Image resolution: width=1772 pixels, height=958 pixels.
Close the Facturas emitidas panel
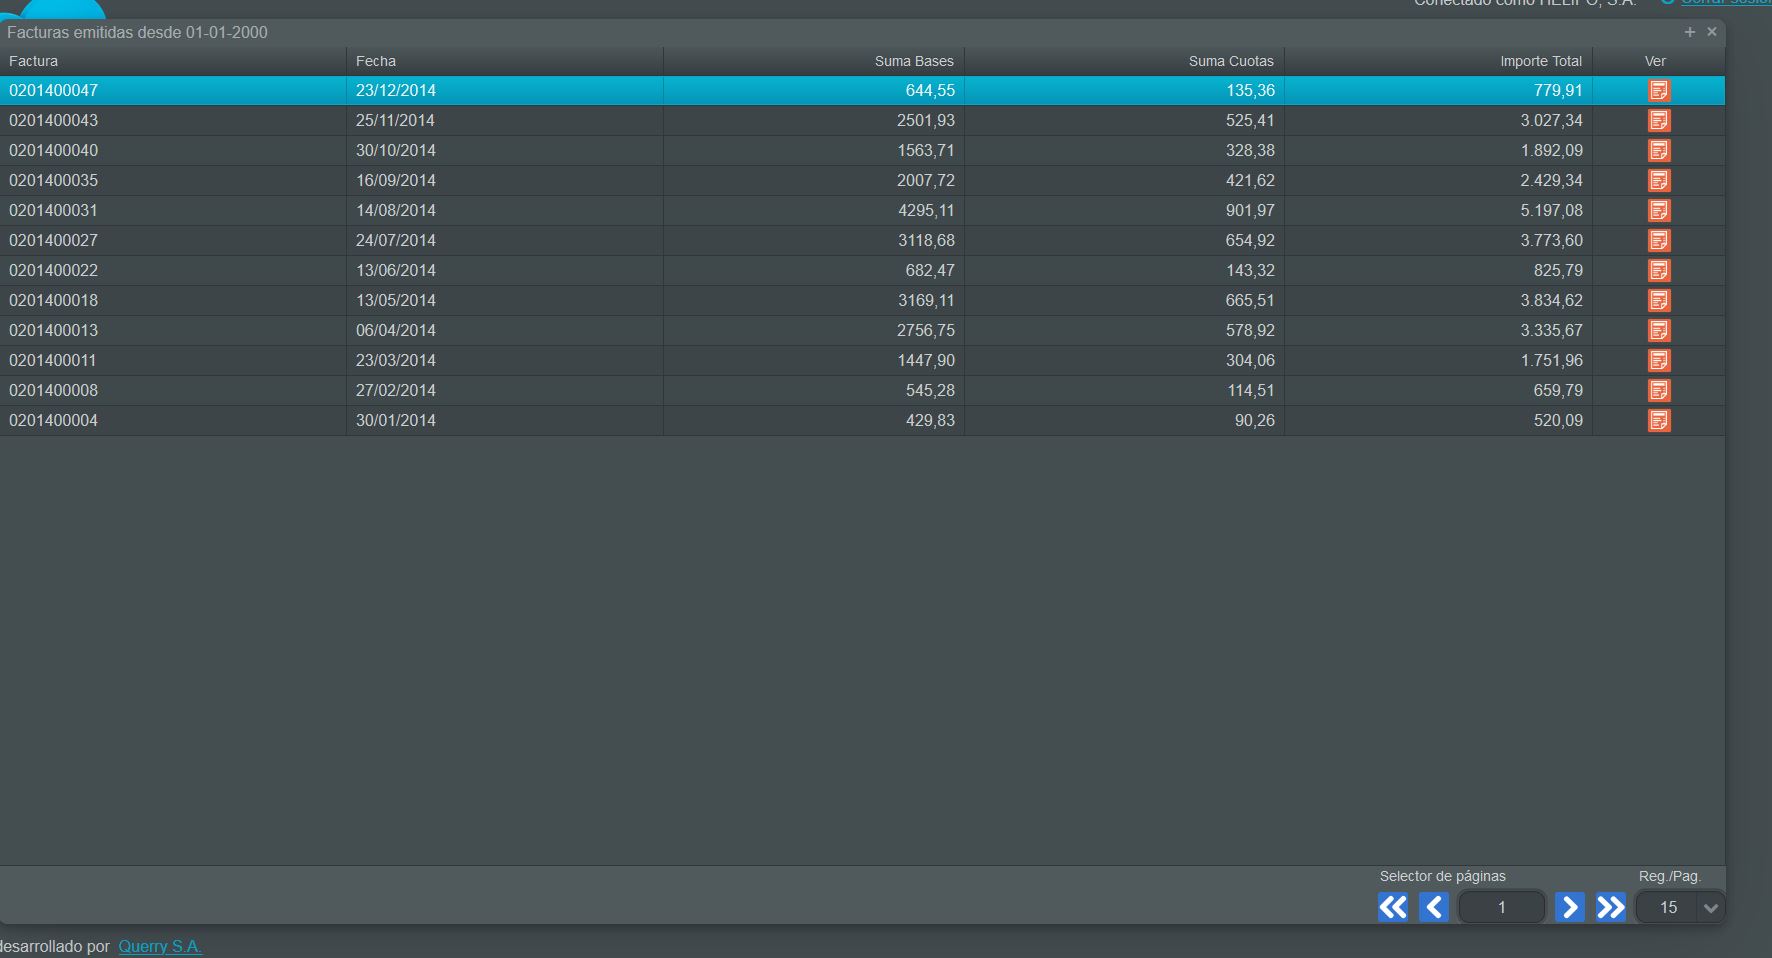click(1712, 32)
